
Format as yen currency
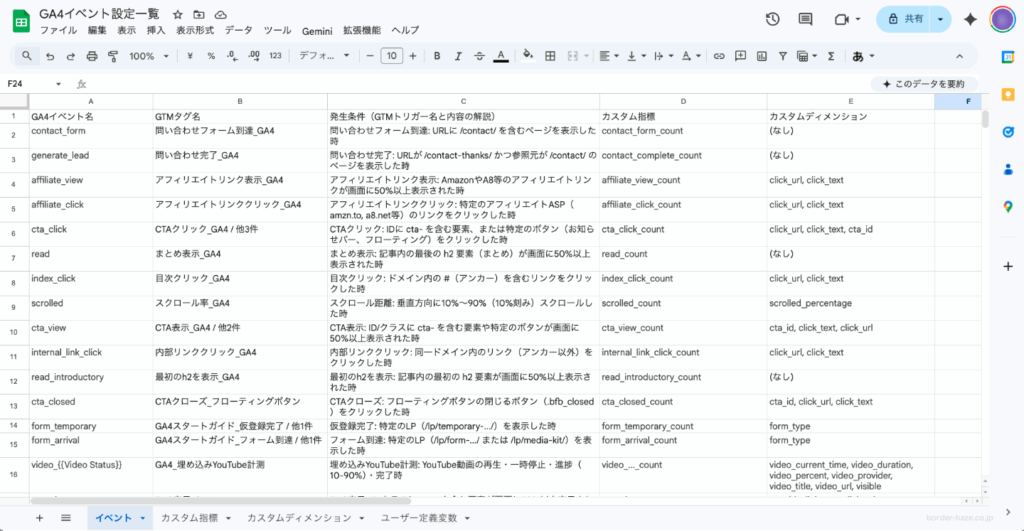189,56
